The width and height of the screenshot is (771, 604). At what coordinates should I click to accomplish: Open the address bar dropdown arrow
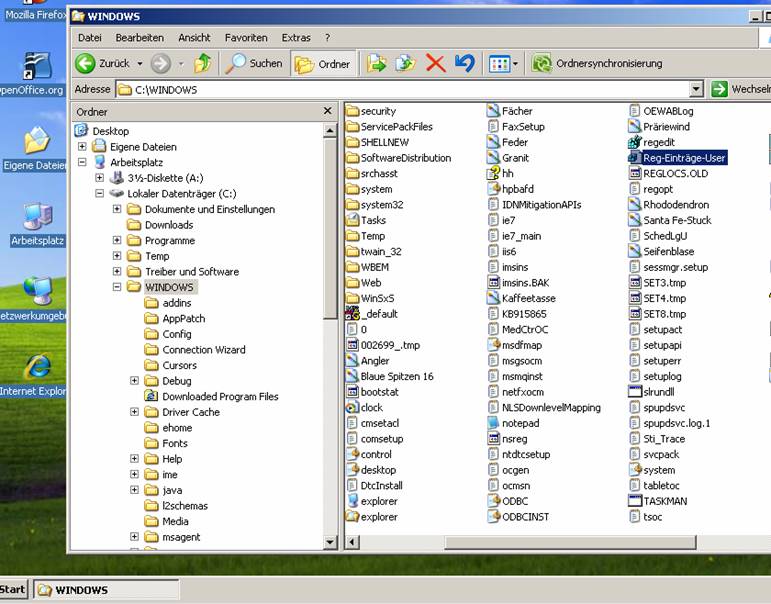click(696, 90)
